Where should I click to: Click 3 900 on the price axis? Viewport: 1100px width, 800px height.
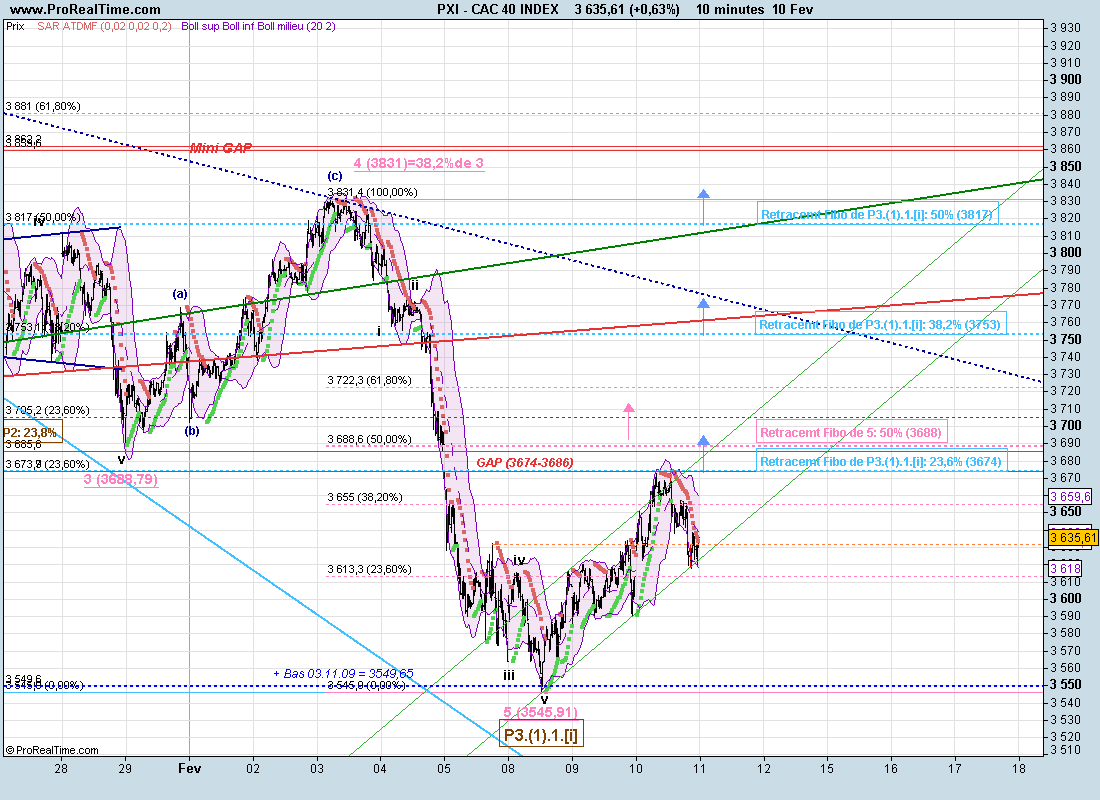coord(1066,79)
